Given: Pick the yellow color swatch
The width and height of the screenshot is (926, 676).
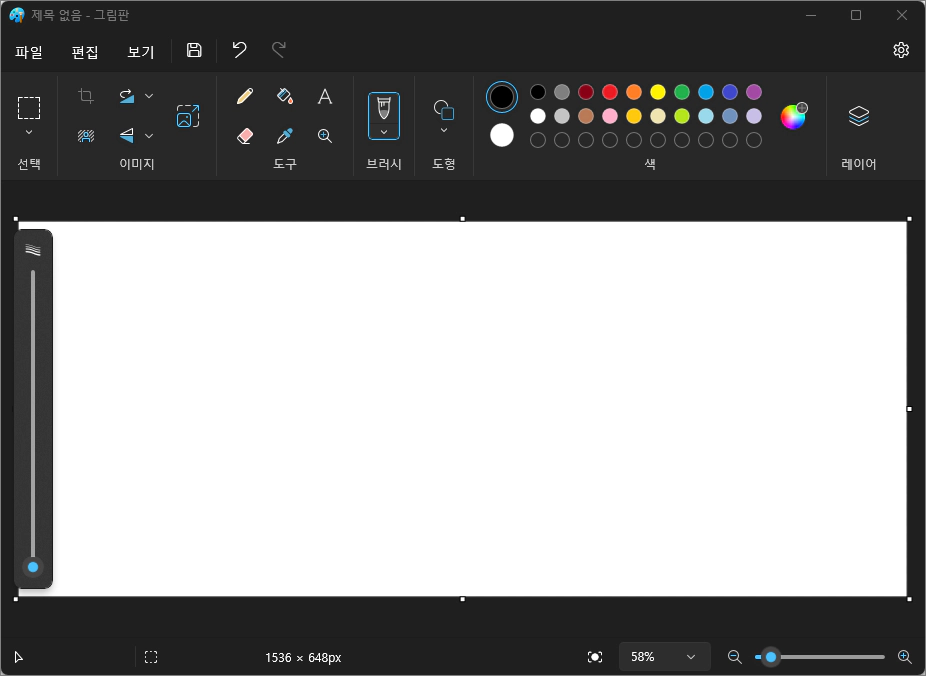Looking at the screenshot, I should tap(658, 92).
